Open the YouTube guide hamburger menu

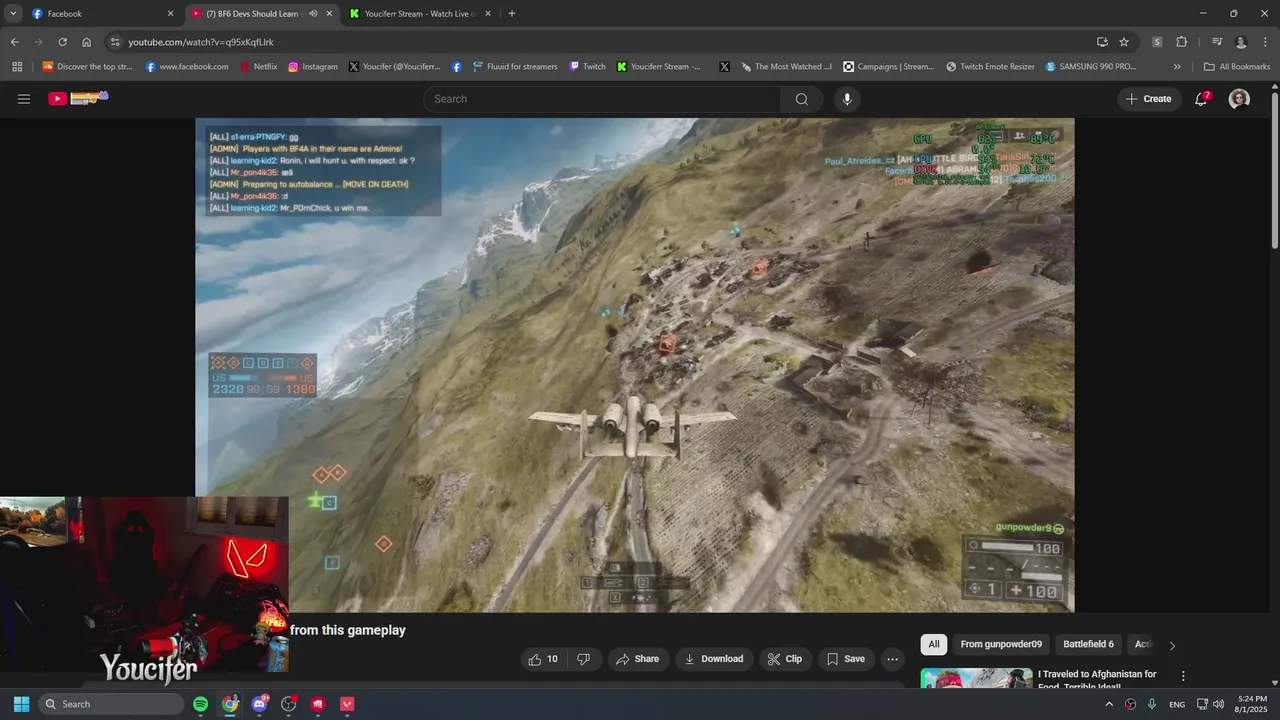[24, 99]
